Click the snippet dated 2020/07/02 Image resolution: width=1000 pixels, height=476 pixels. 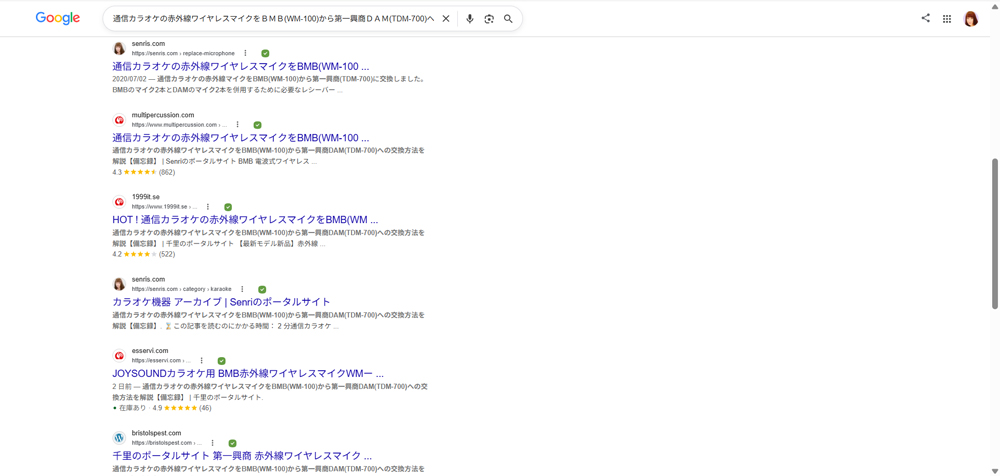click(x=268, y=85)
